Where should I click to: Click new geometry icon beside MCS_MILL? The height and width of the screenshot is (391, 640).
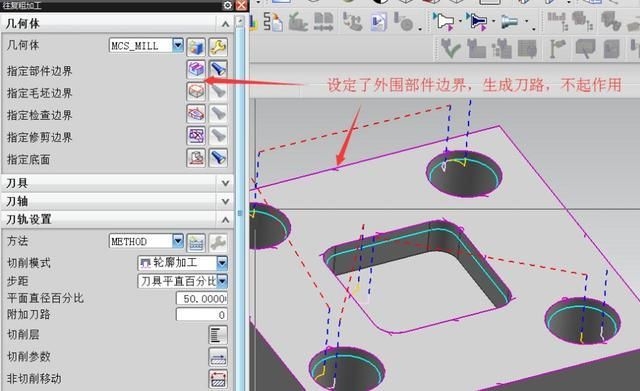[196, 47]
